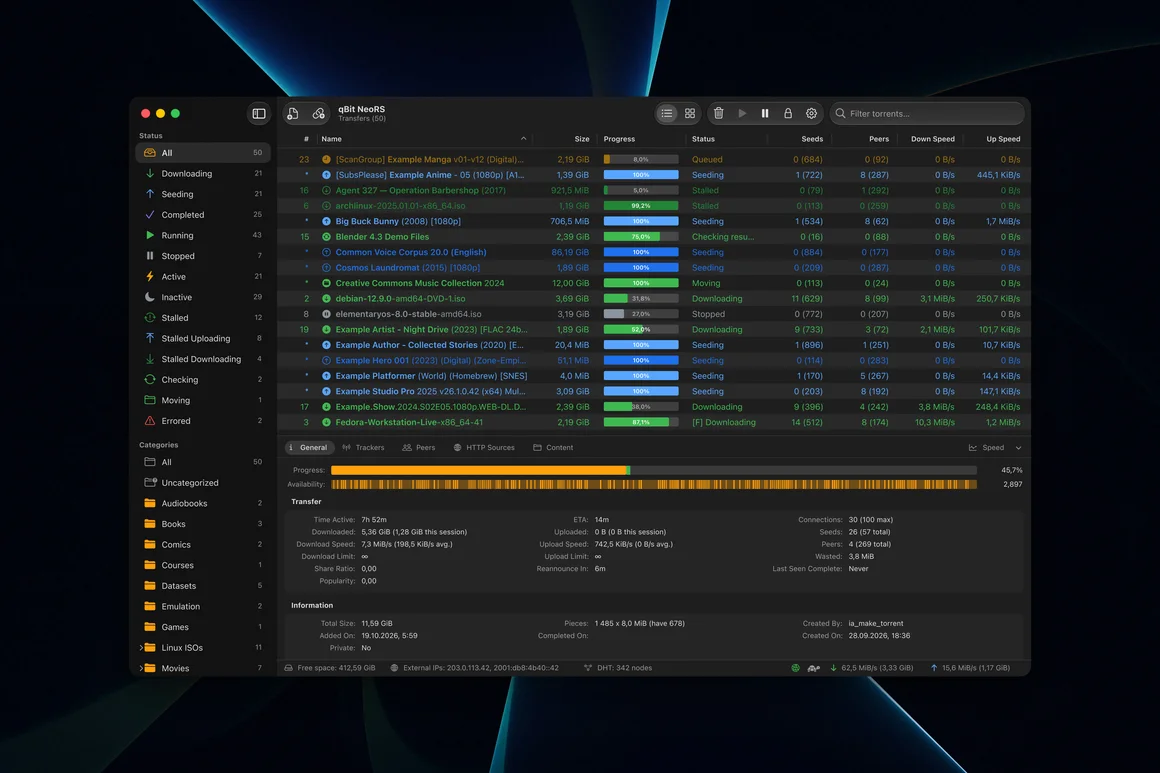Show torrents in Checking state
The image size is (1160, 773).
(203, 379)
